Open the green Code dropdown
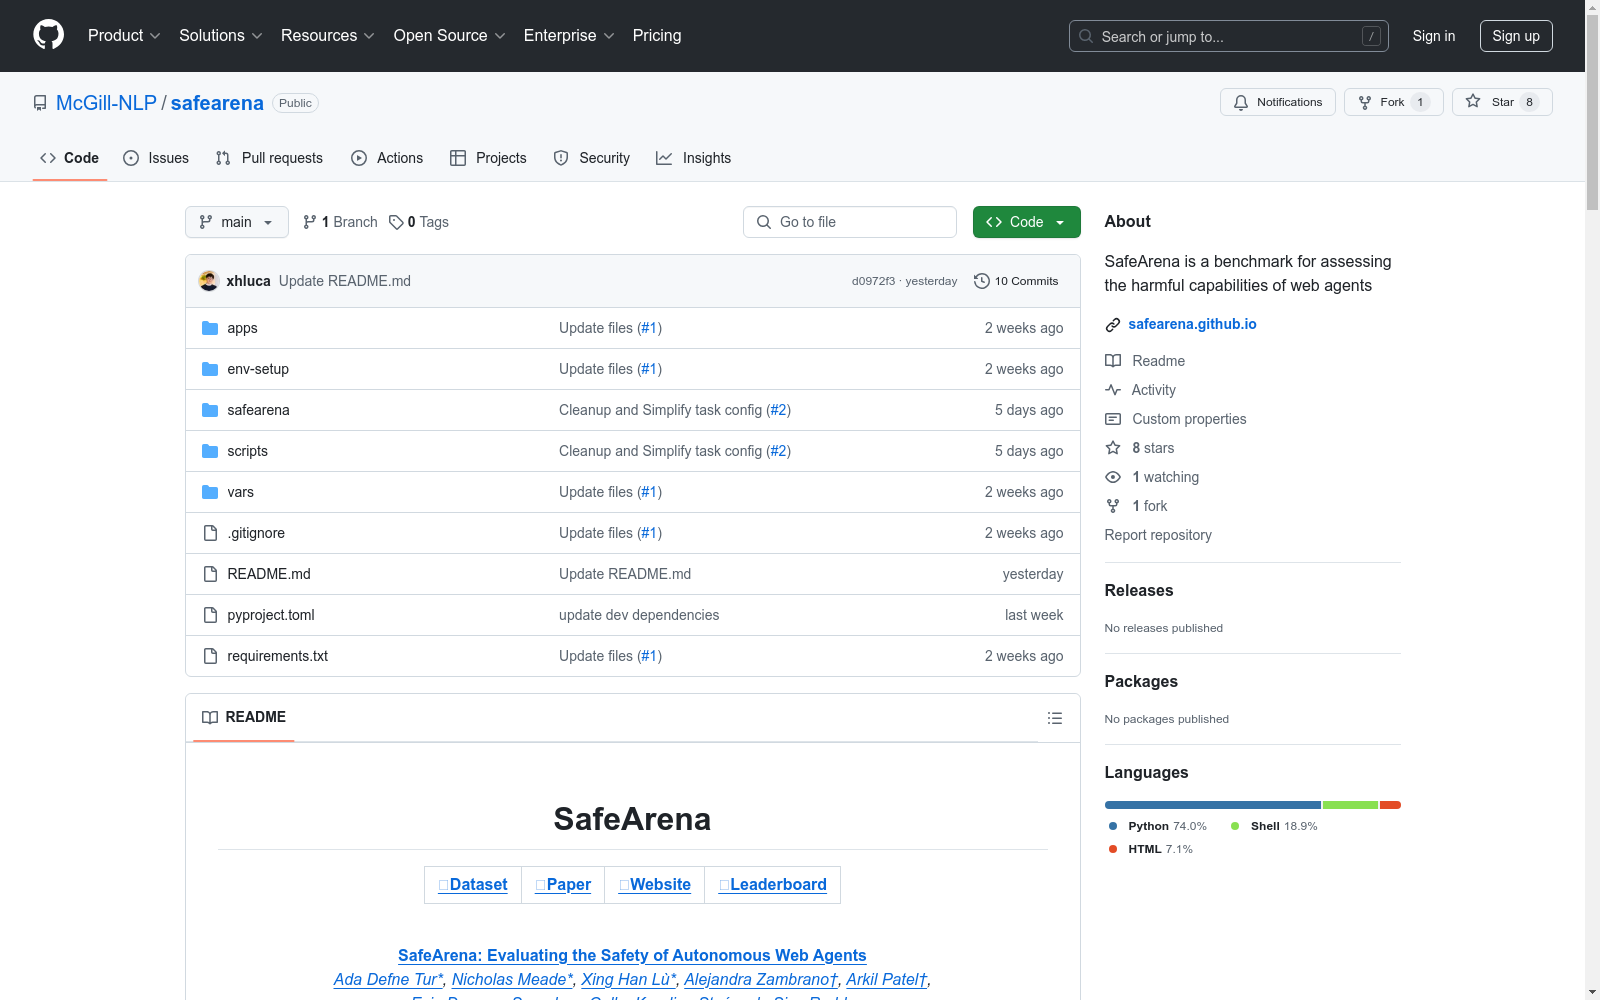 [1026, 222]
